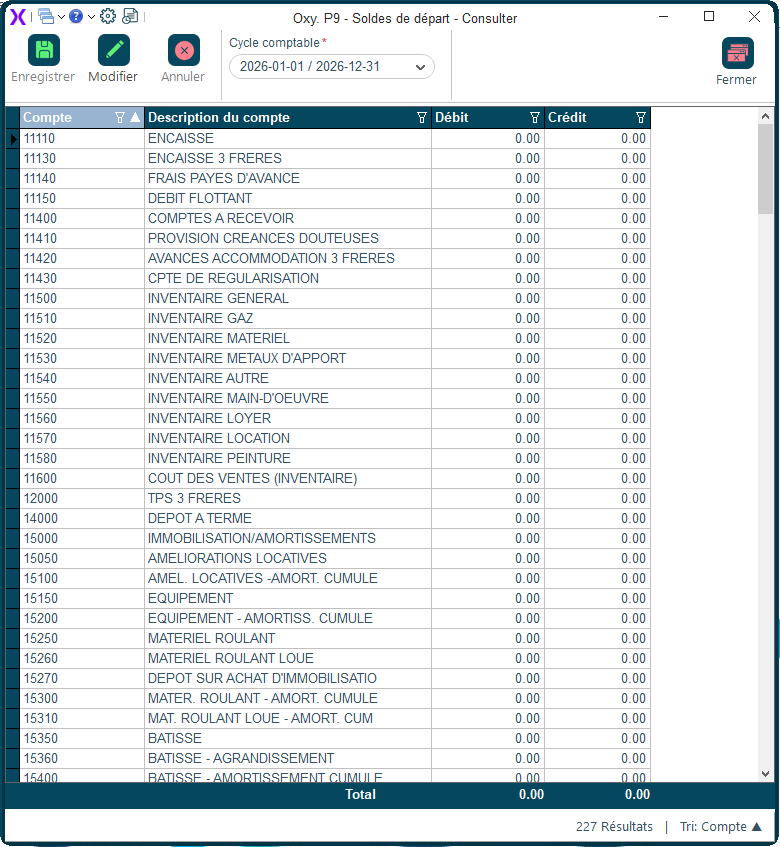
Task: Click the 227 Résultats status text
Action: [x=614, y=826]
